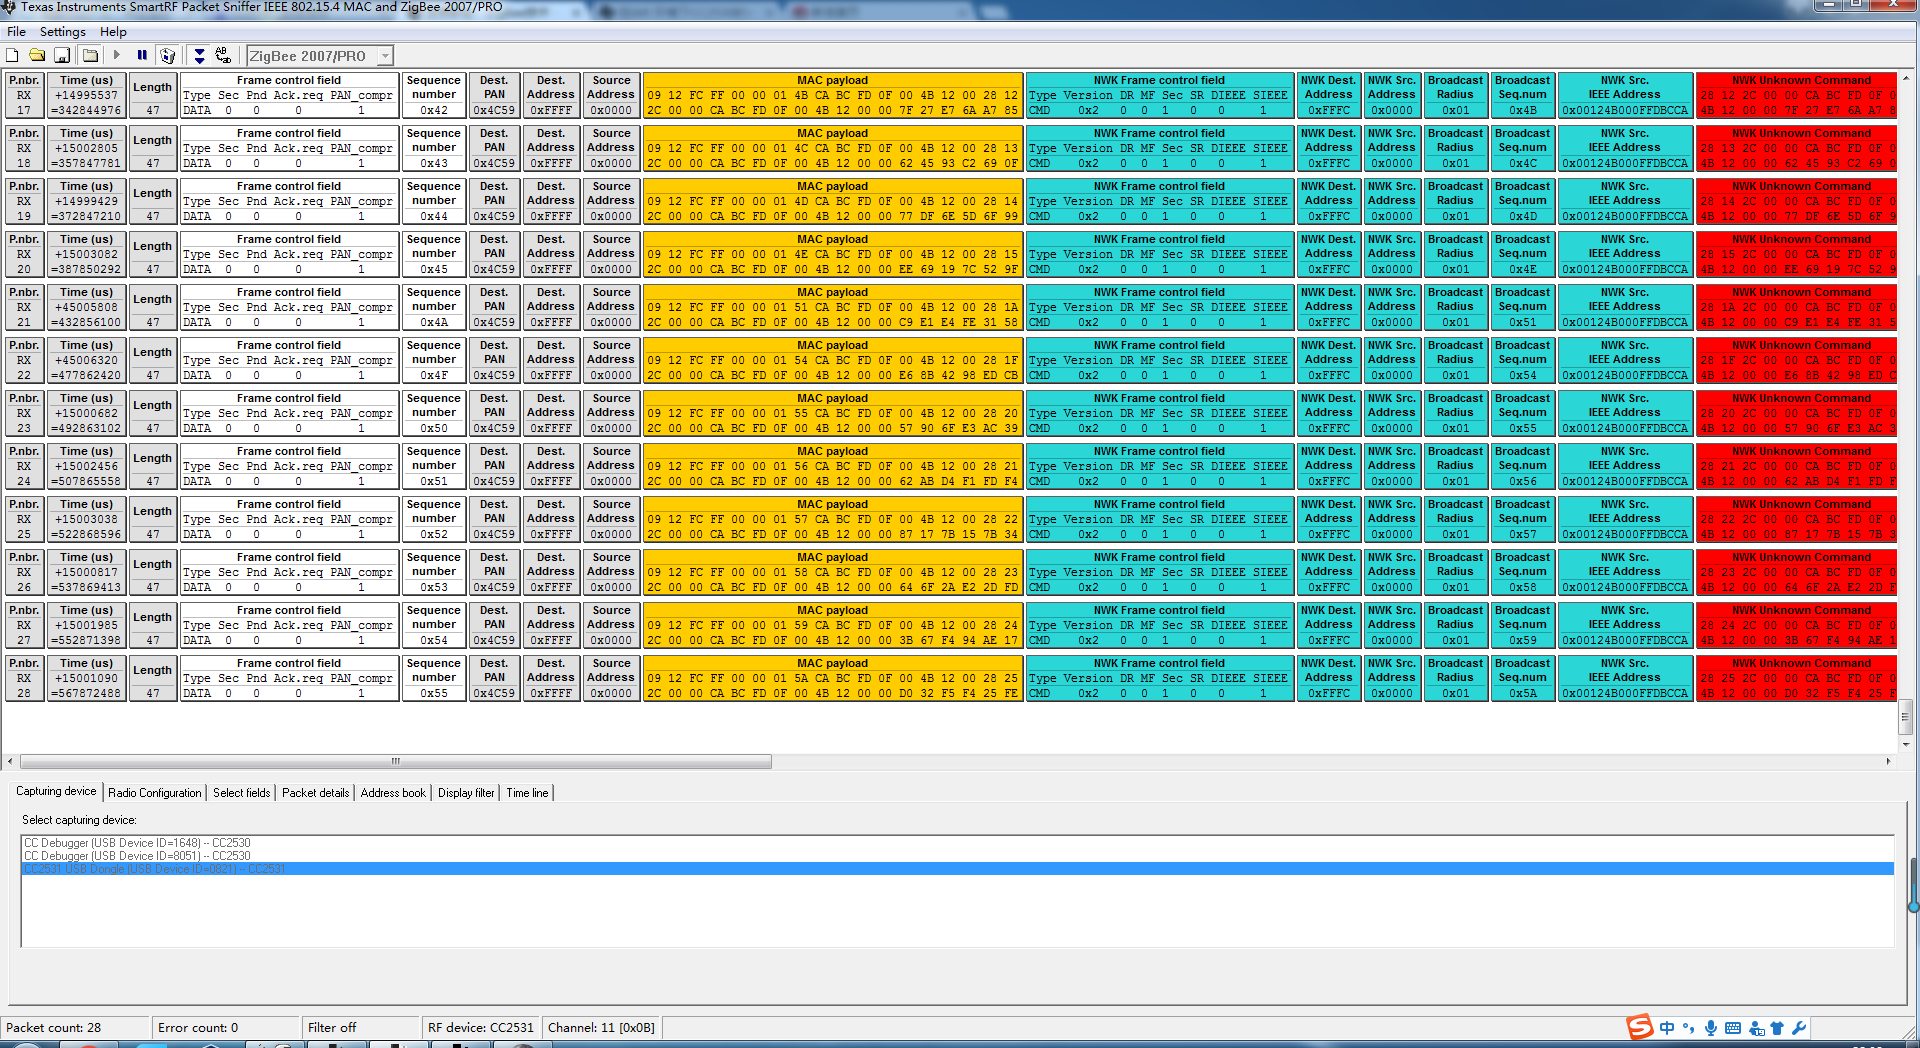Click packet 18 NWK Dest. Address 0xFFFC
The image size is (1920, 1048).
1329,148
